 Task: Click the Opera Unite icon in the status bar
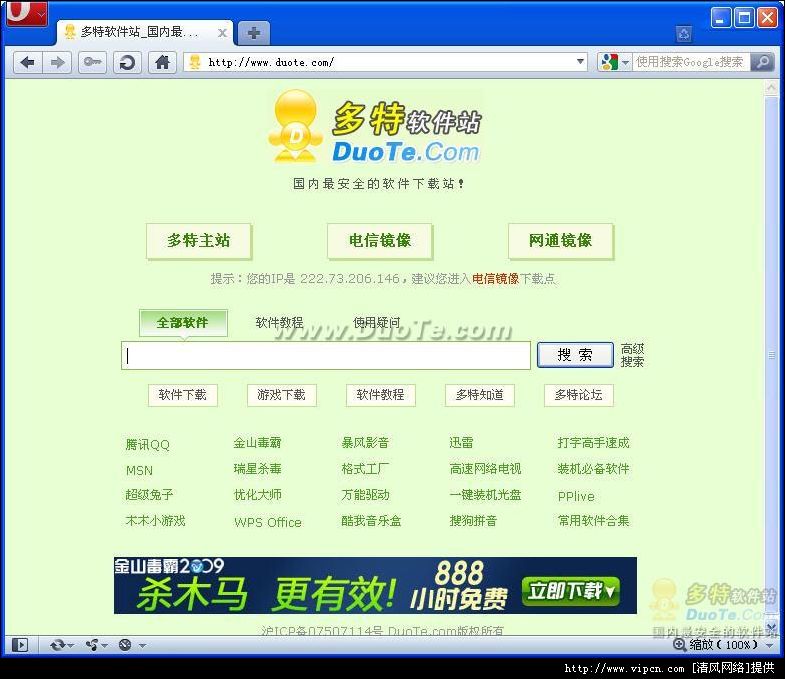92,644
